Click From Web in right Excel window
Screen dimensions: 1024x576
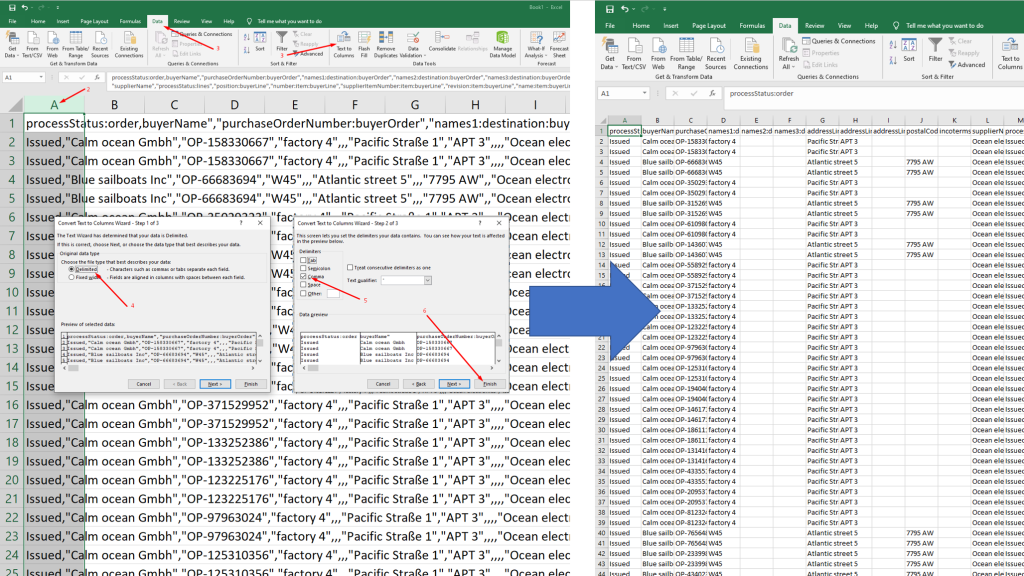click(658, 54)
